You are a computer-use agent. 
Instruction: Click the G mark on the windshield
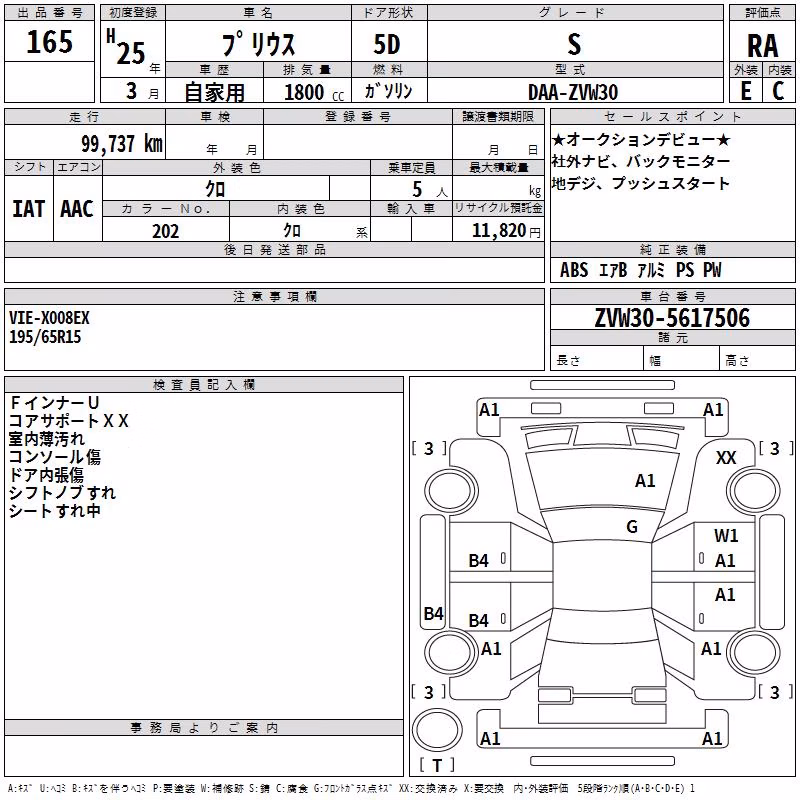point(632,527)
